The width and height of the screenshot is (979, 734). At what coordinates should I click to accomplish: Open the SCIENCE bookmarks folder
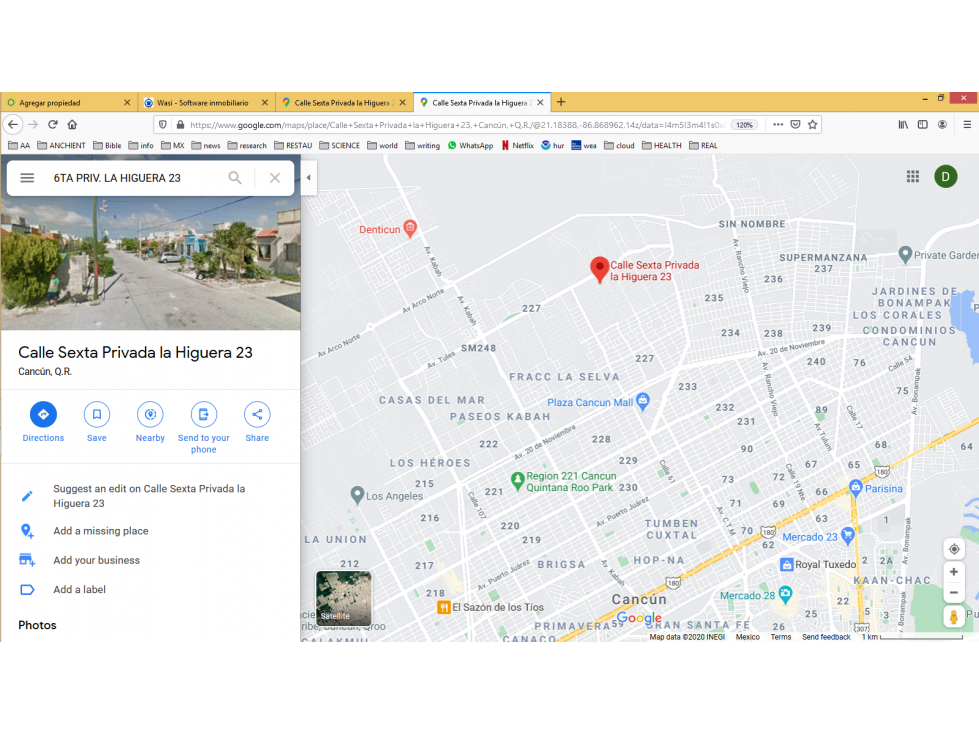339,145
